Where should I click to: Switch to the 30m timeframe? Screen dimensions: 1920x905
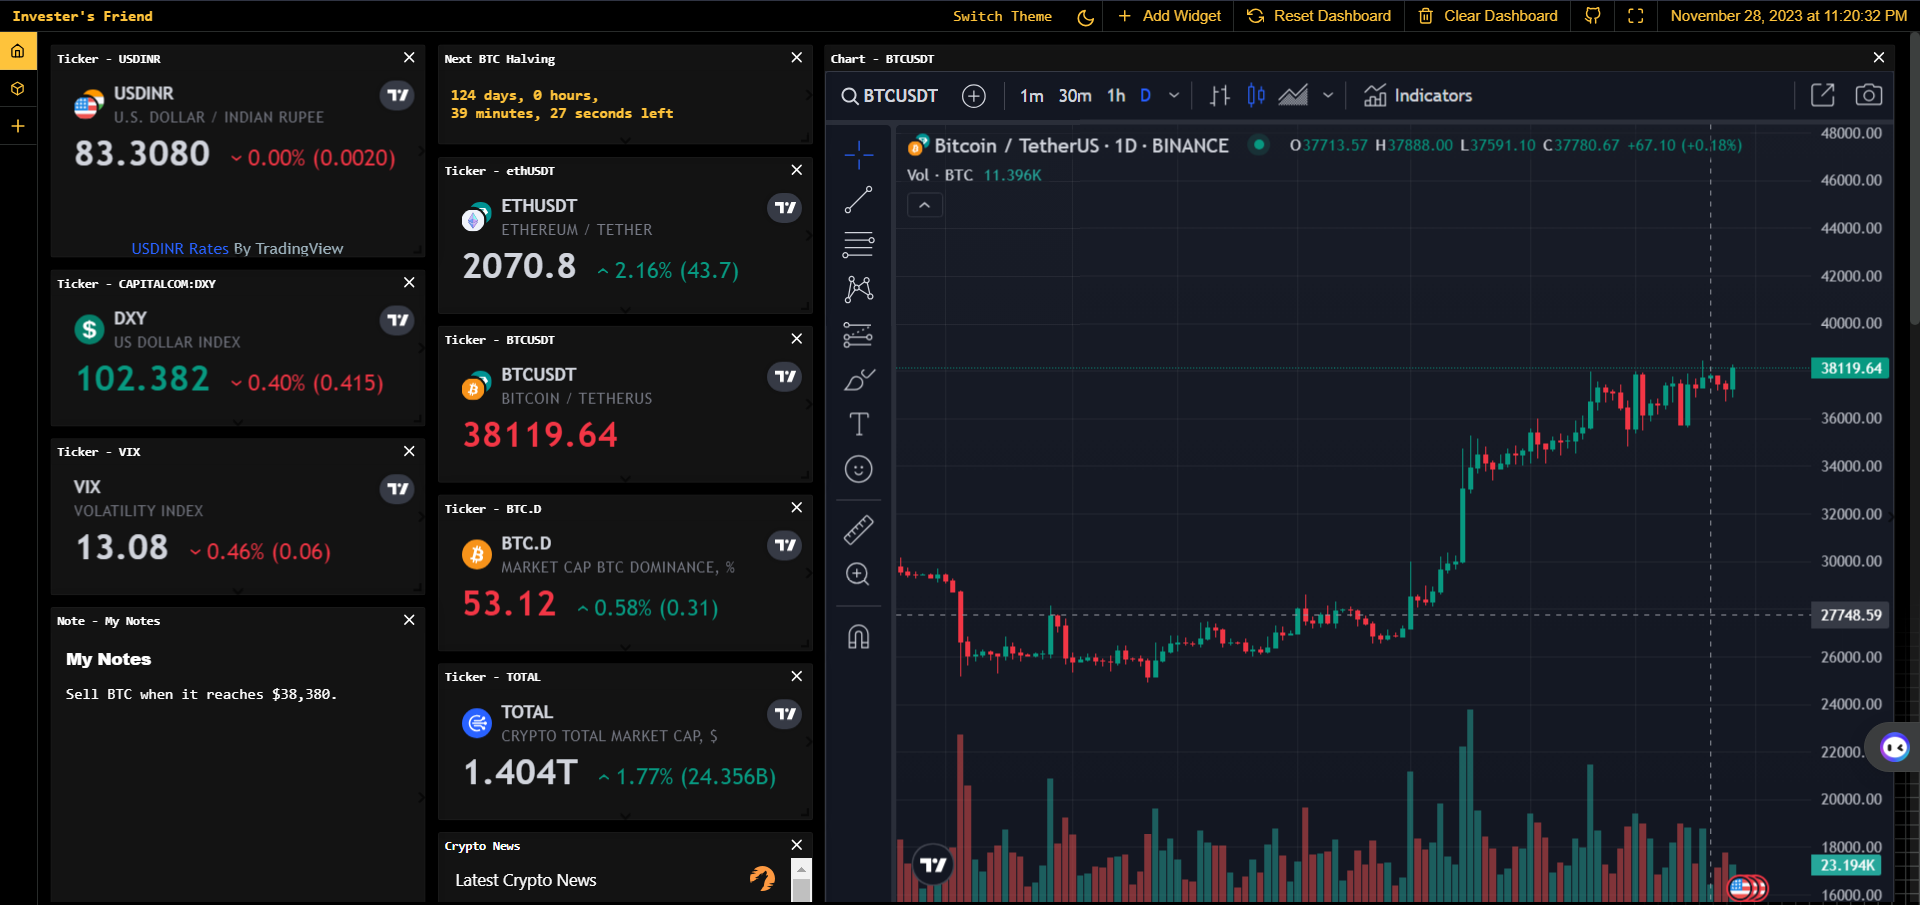tap(1075, 96)
